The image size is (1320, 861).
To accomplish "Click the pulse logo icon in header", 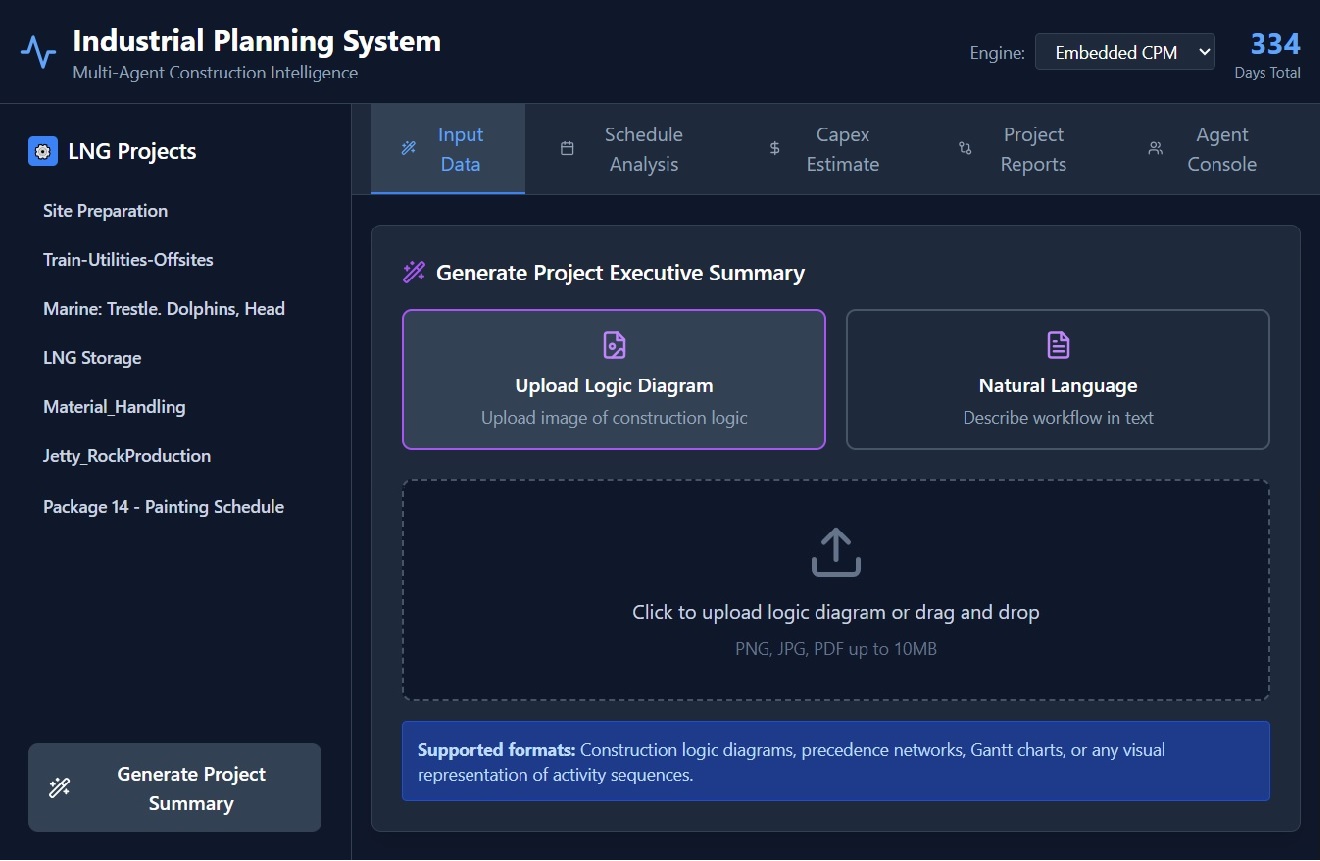I will pyautogui.click(x=39, y=52).
